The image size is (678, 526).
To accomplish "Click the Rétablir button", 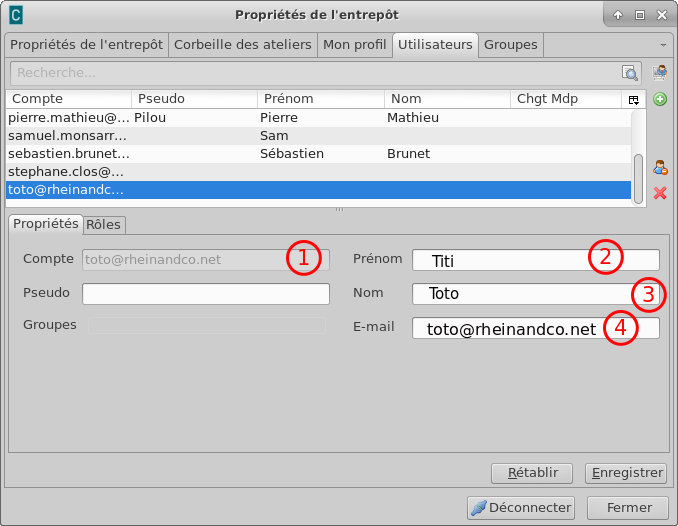I will tap(531, 473).
